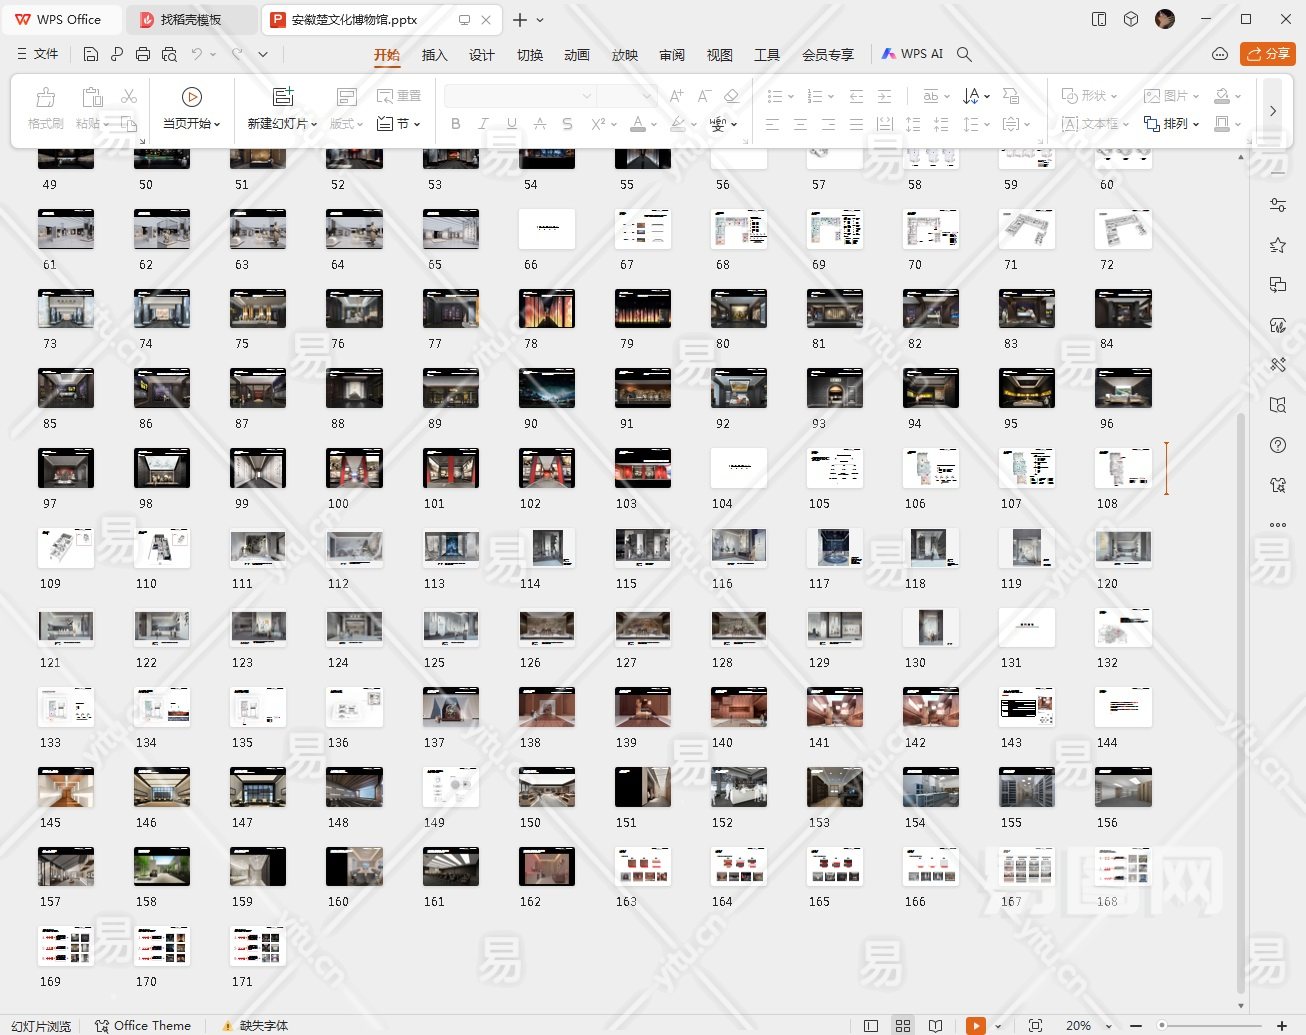The width and height of the screenshot is (1306, 1035).
Task: Open the 插入 ribbon tab
Action: [434, 55]
